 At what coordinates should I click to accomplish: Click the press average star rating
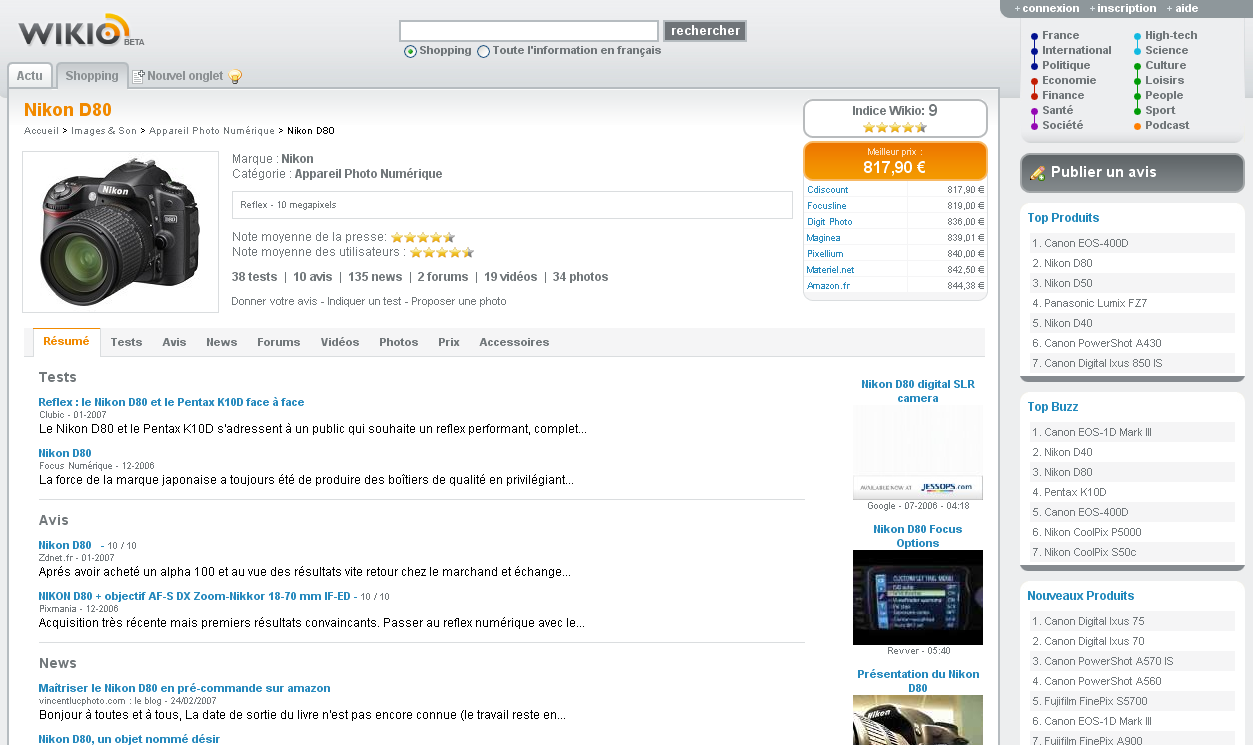[x=423, y=237]
